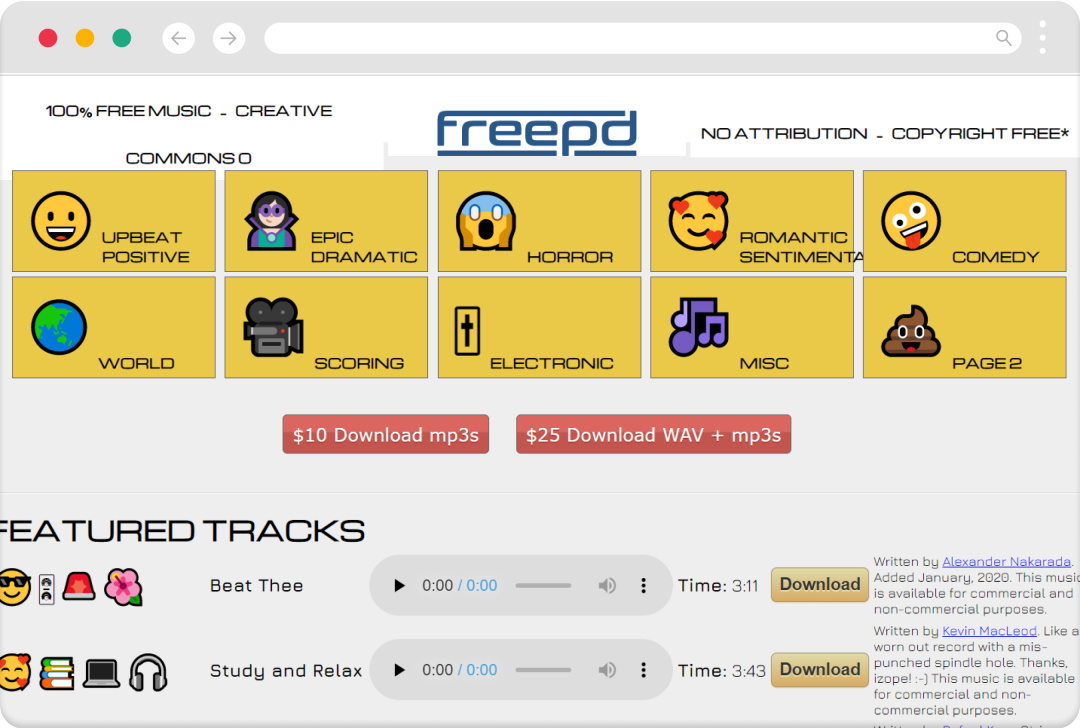Click the freepd logo

(x=537, y=132)
